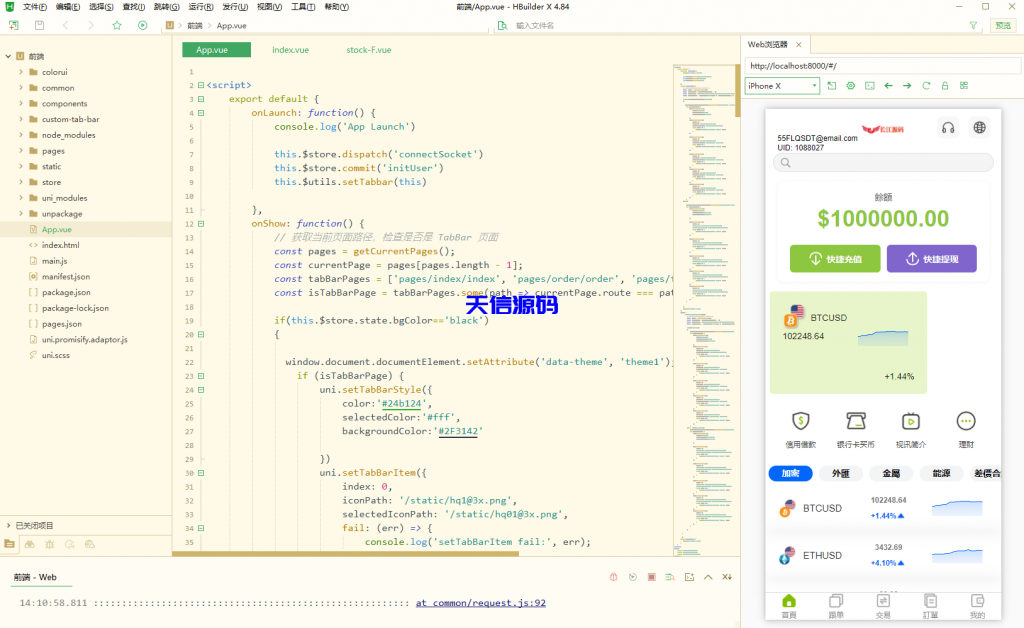Click the run (play) icon in the toolbar

click(143, 25)
